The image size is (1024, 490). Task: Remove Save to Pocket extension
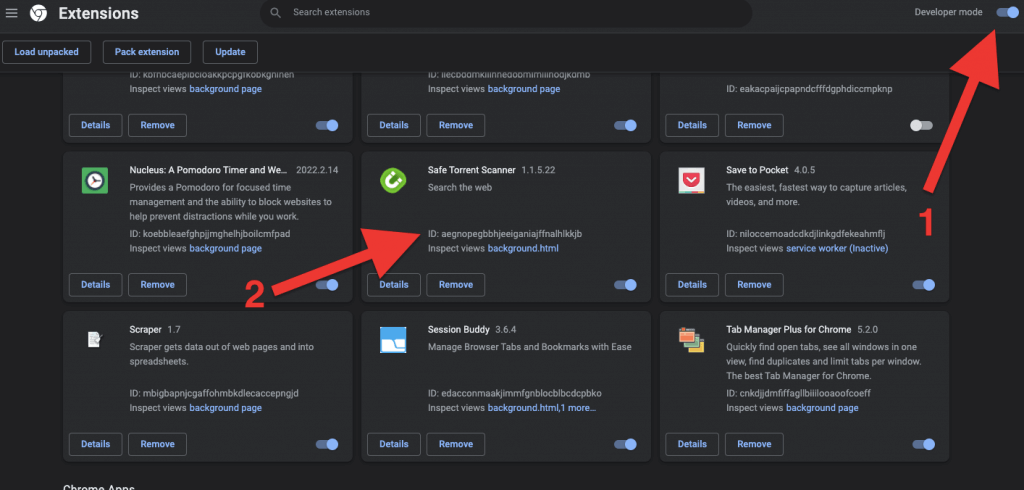(x=754, y=285)
